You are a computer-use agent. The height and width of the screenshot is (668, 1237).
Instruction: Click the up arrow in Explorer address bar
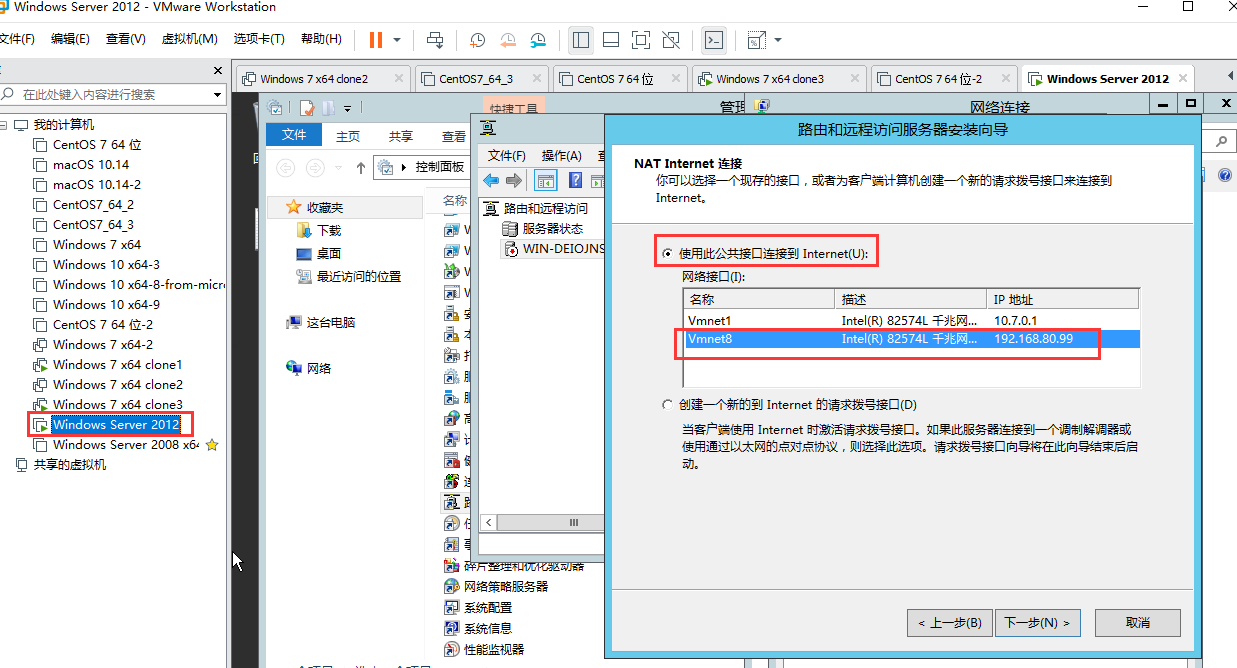pyautogui.click(x=360, y=167)
